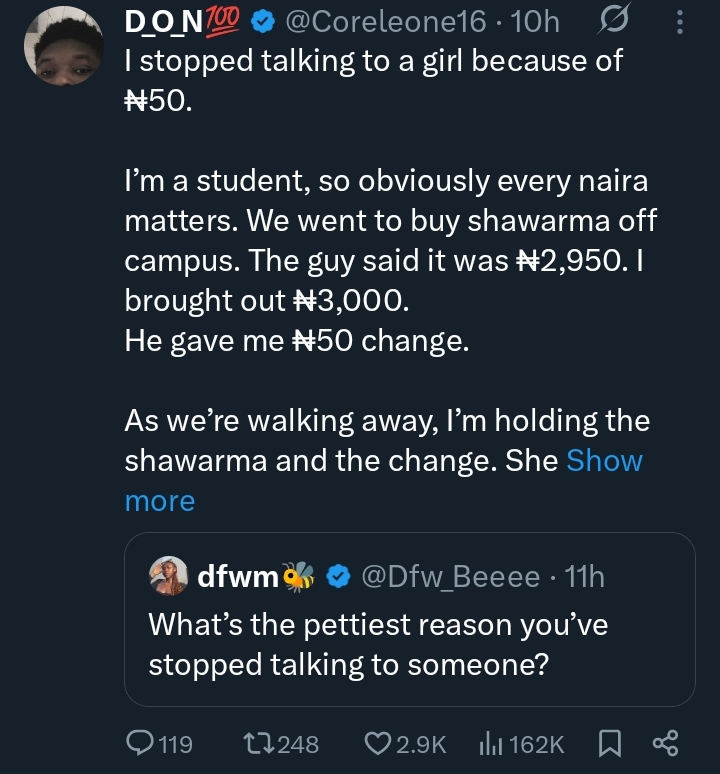
Task: Expand the tweet with Show more
Action: point(604,461)
